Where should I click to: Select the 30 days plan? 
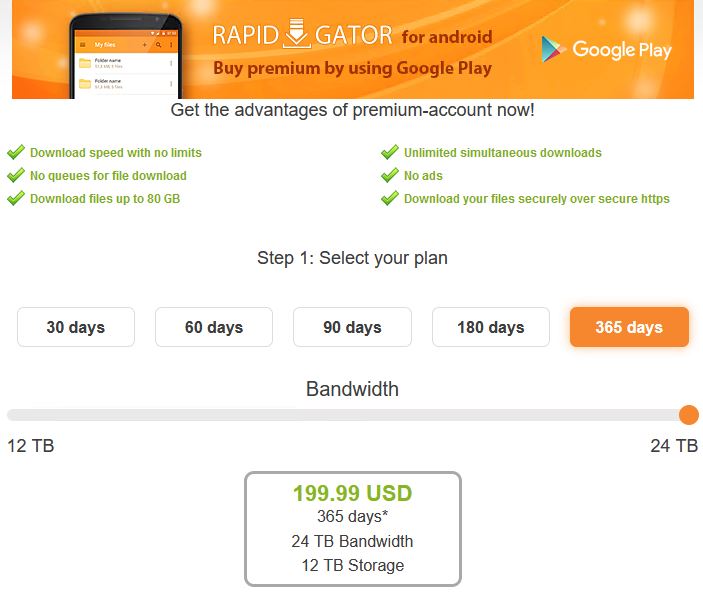[76, 327]
